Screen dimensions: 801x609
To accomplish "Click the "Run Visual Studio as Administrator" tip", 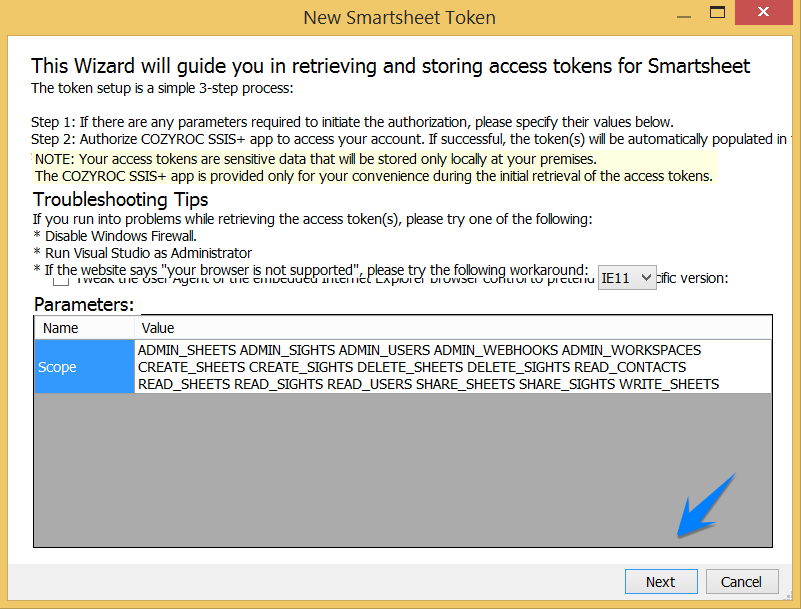I will point(143,253).
